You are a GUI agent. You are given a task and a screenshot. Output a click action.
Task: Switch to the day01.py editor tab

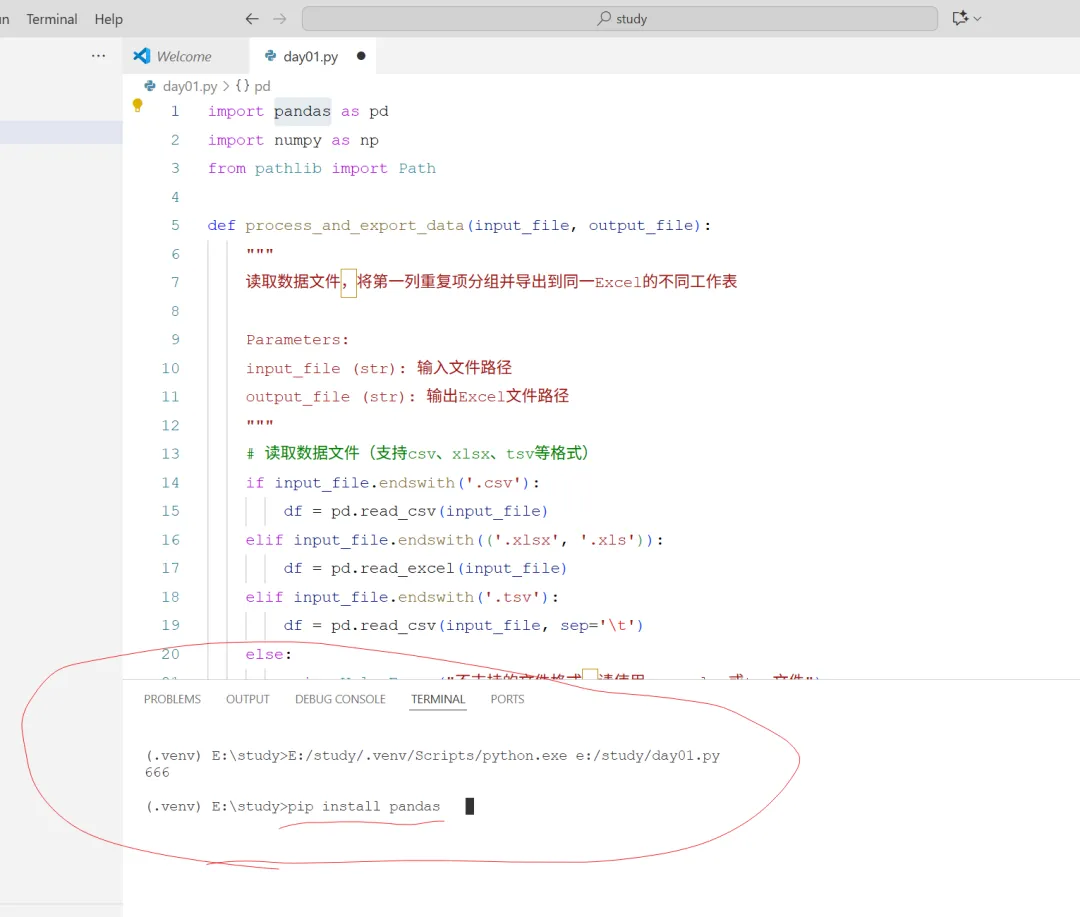point(311,56)
